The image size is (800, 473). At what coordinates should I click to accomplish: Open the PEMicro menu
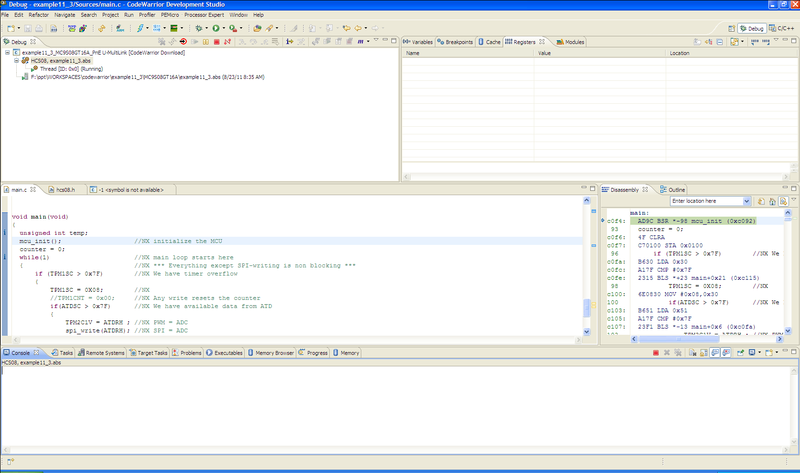[x=170, y=15]
